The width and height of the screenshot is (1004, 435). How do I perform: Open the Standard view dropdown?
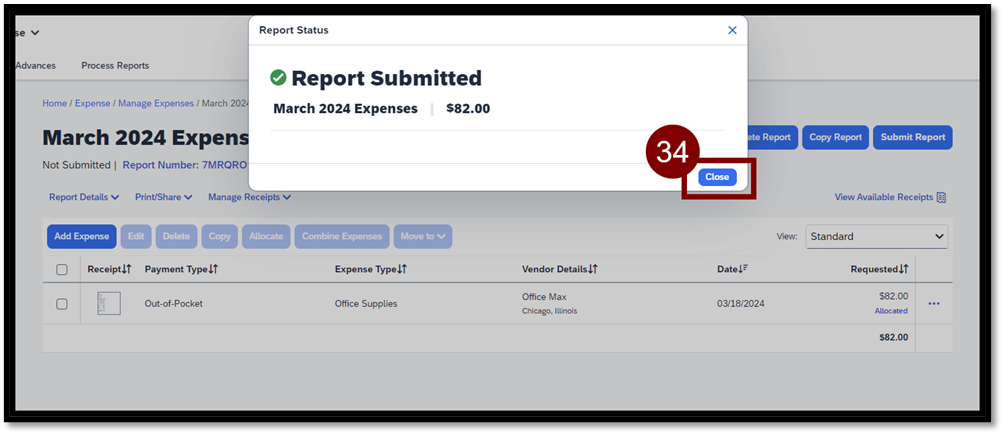(876, 237)
